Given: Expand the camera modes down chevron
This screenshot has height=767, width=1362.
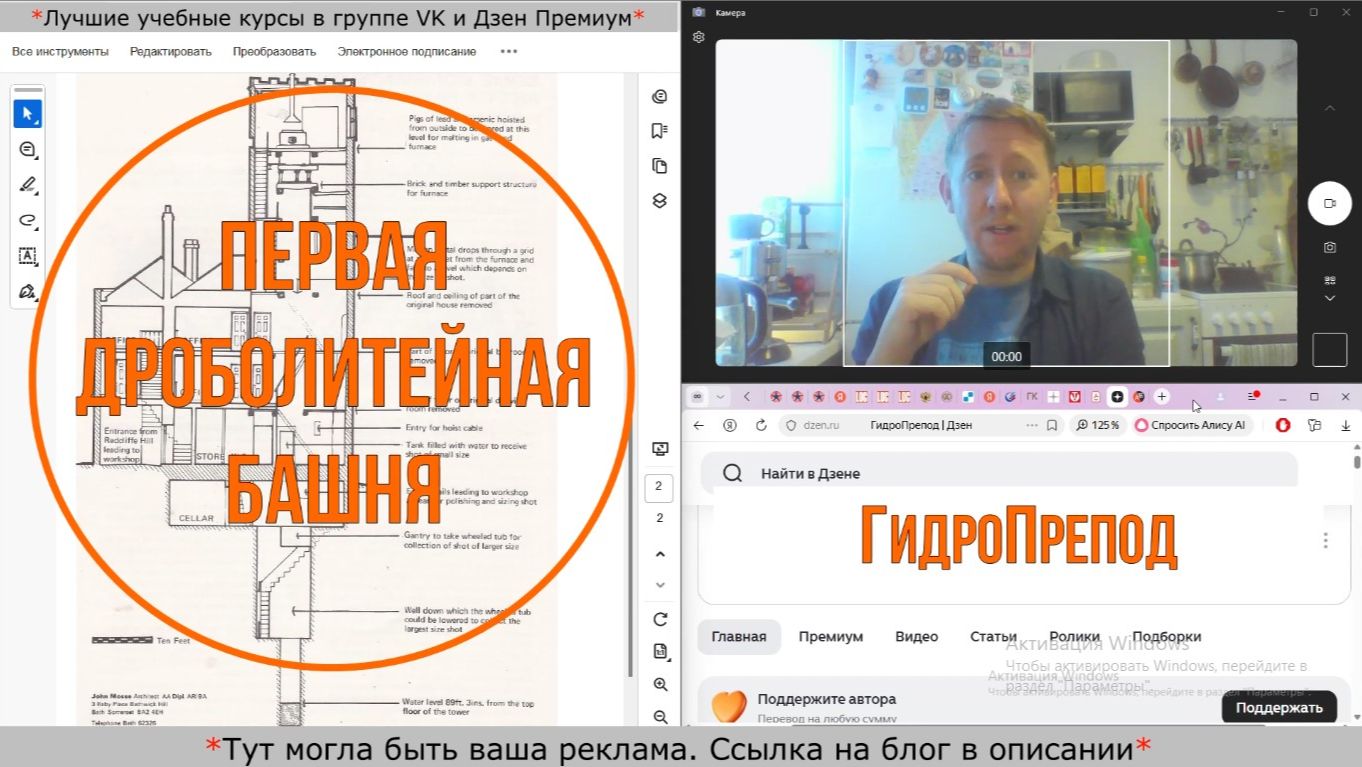Looking at the screenshot, I should [1330, 298].
